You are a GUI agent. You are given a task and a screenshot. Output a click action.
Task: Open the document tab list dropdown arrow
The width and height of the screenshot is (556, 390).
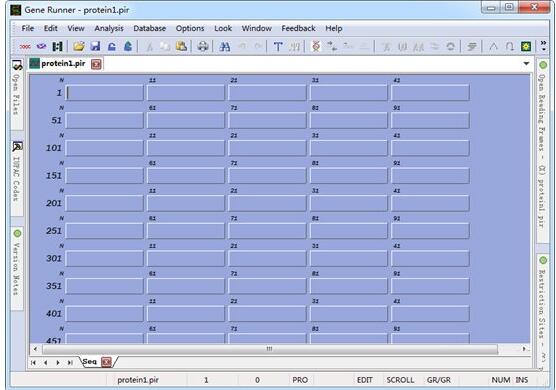(527, 63)
